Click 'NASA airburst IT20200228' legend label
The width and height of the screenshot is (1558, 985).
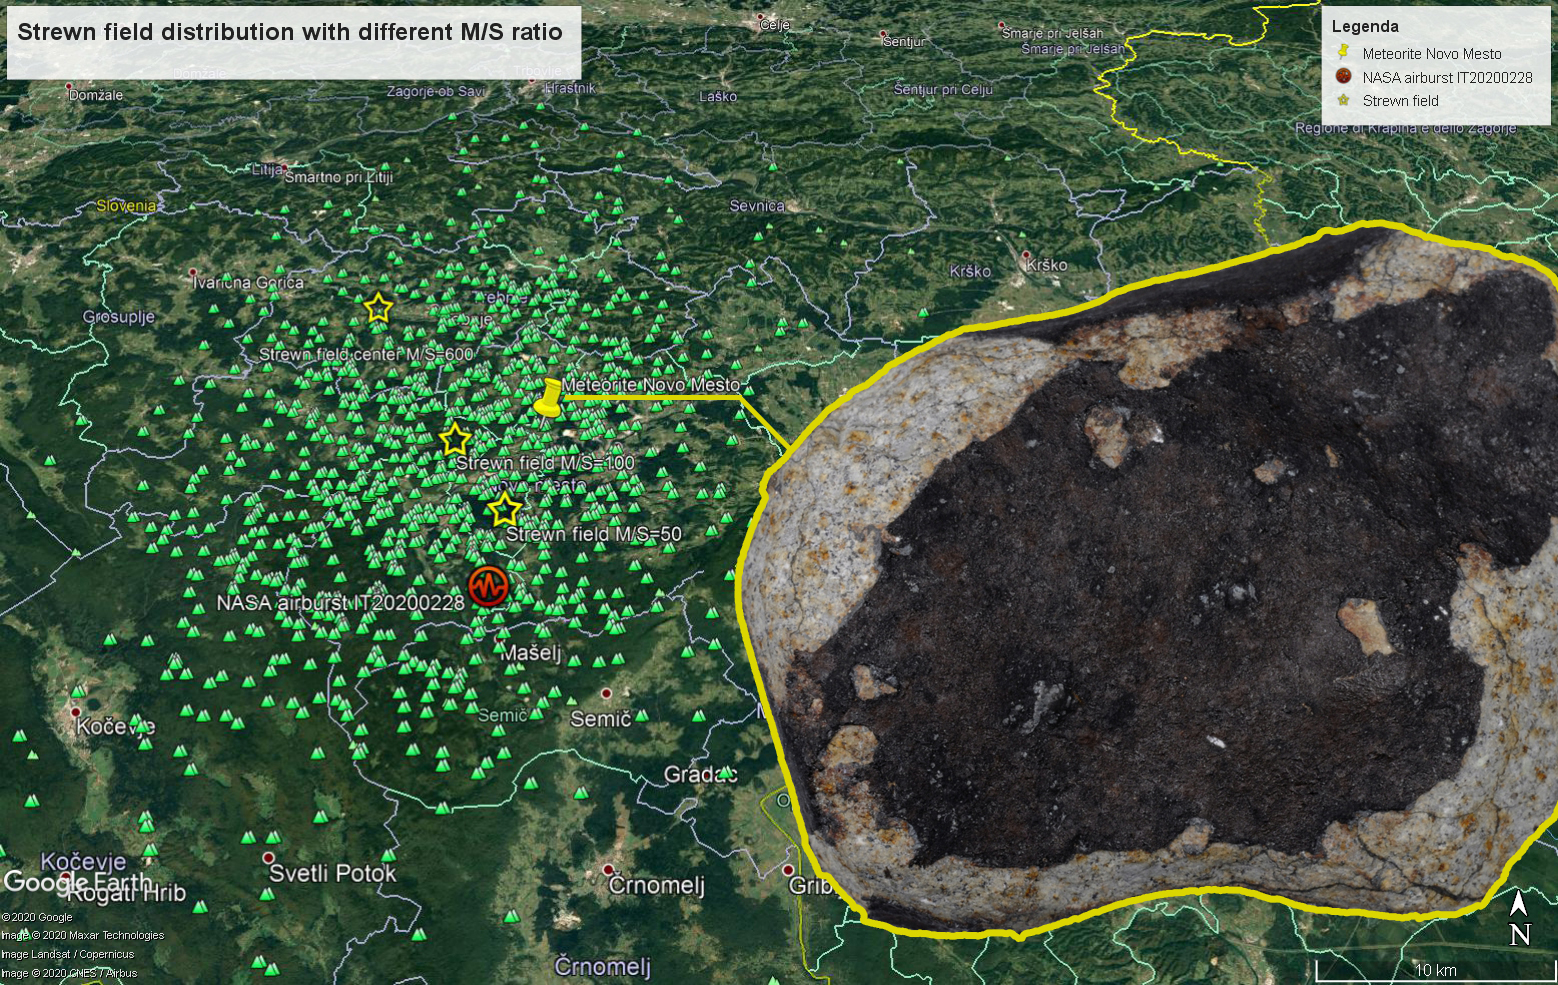[1447, 77]
